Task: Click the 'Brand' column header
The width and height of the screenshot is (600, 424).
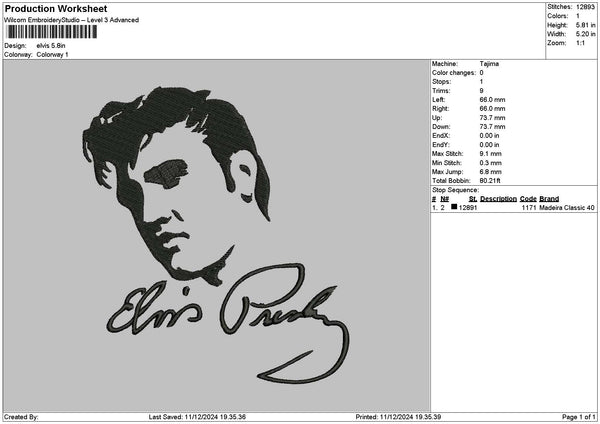Action: pos(549,199)
